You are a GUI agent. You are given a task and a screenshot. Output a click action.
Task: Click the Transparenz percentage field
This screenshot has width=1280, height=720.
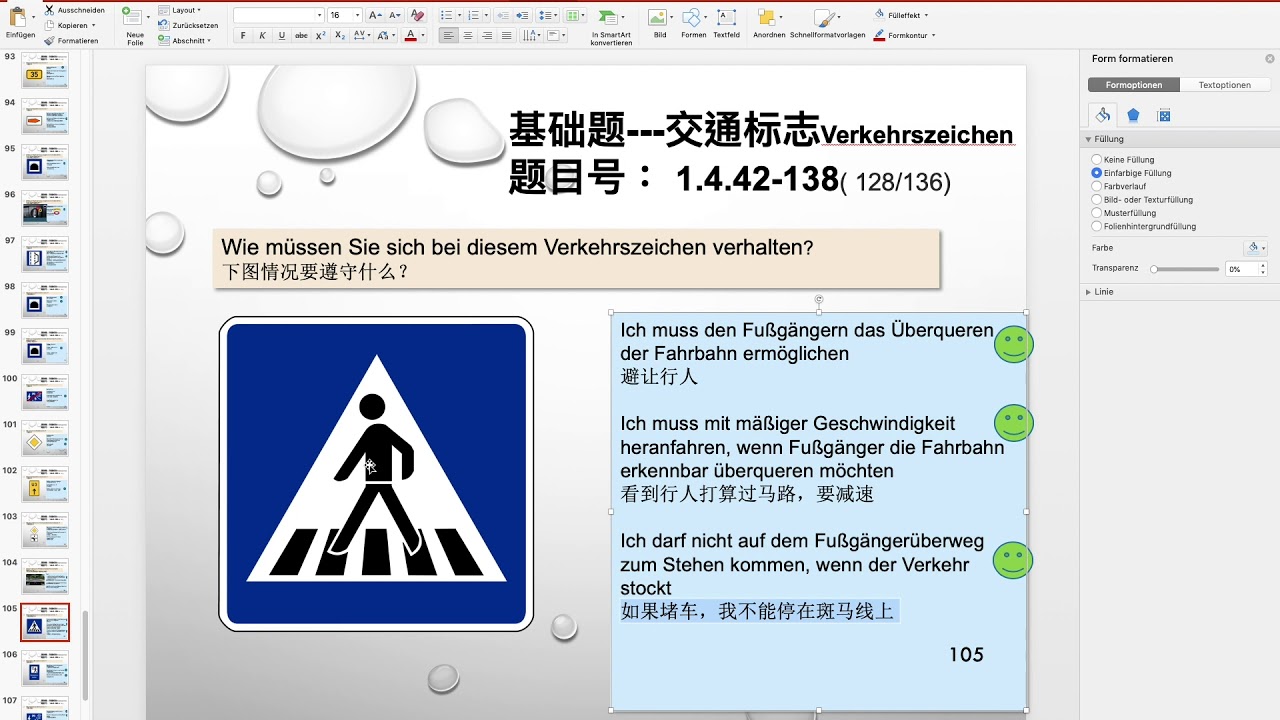[1242, 269]
